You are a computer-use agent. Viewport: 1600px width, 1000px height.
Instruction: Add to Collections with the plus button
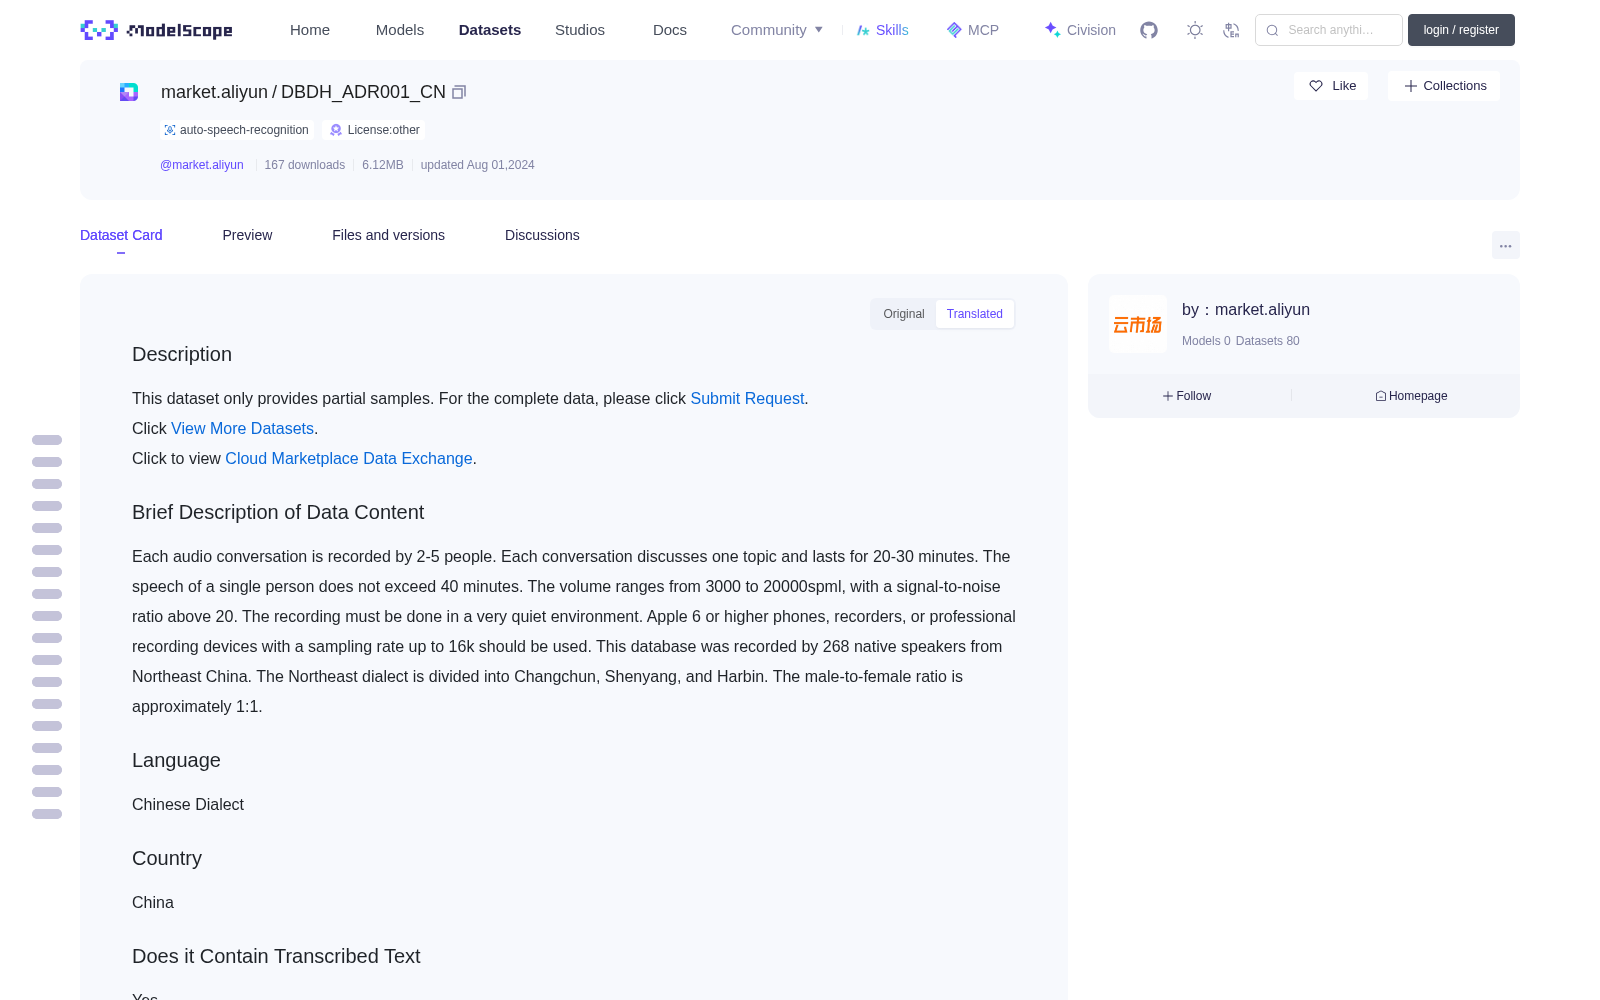point(1444,86)
